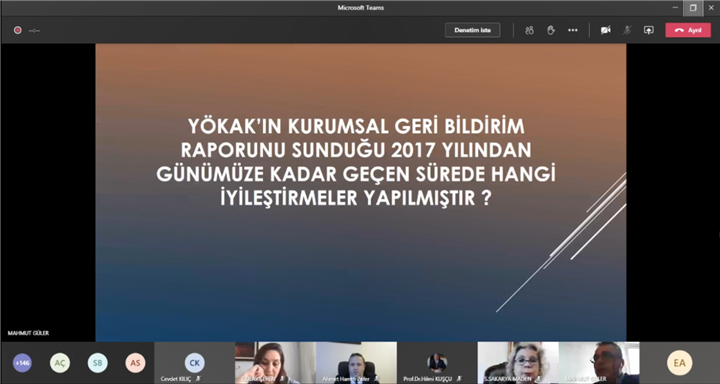Image resolution: width=720 pixels, height=384 pixels.
Task: Request control with Denetim iste
Action: click(x=472, y=30)
